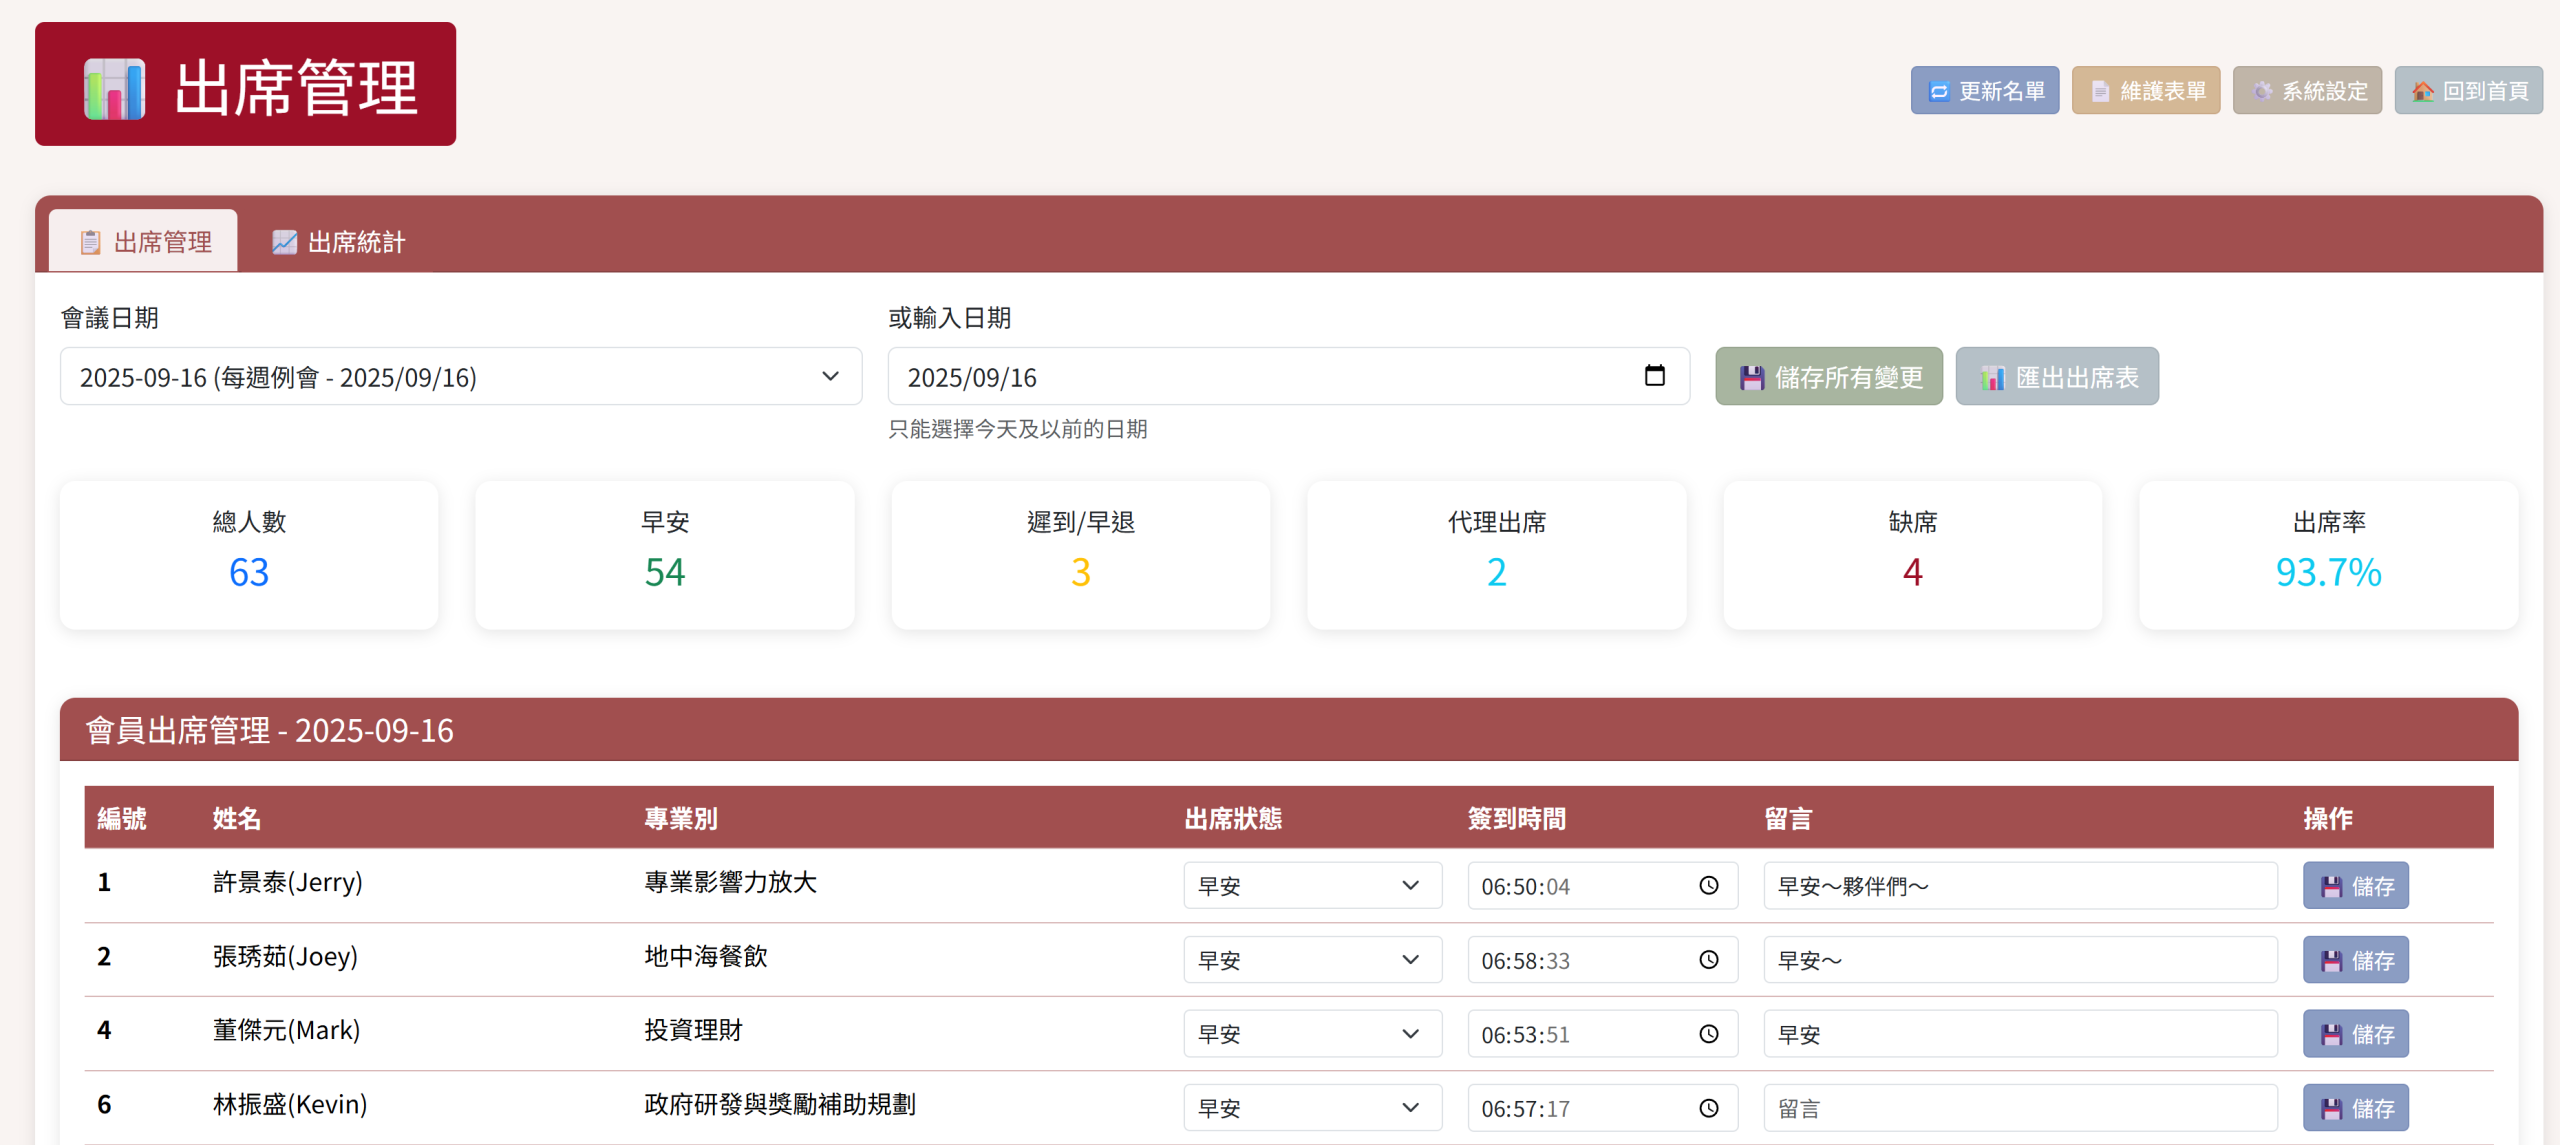Switch to the 出席統計 tab
The height and width of the screenshot is (1145, 2560).
(339, 242)
